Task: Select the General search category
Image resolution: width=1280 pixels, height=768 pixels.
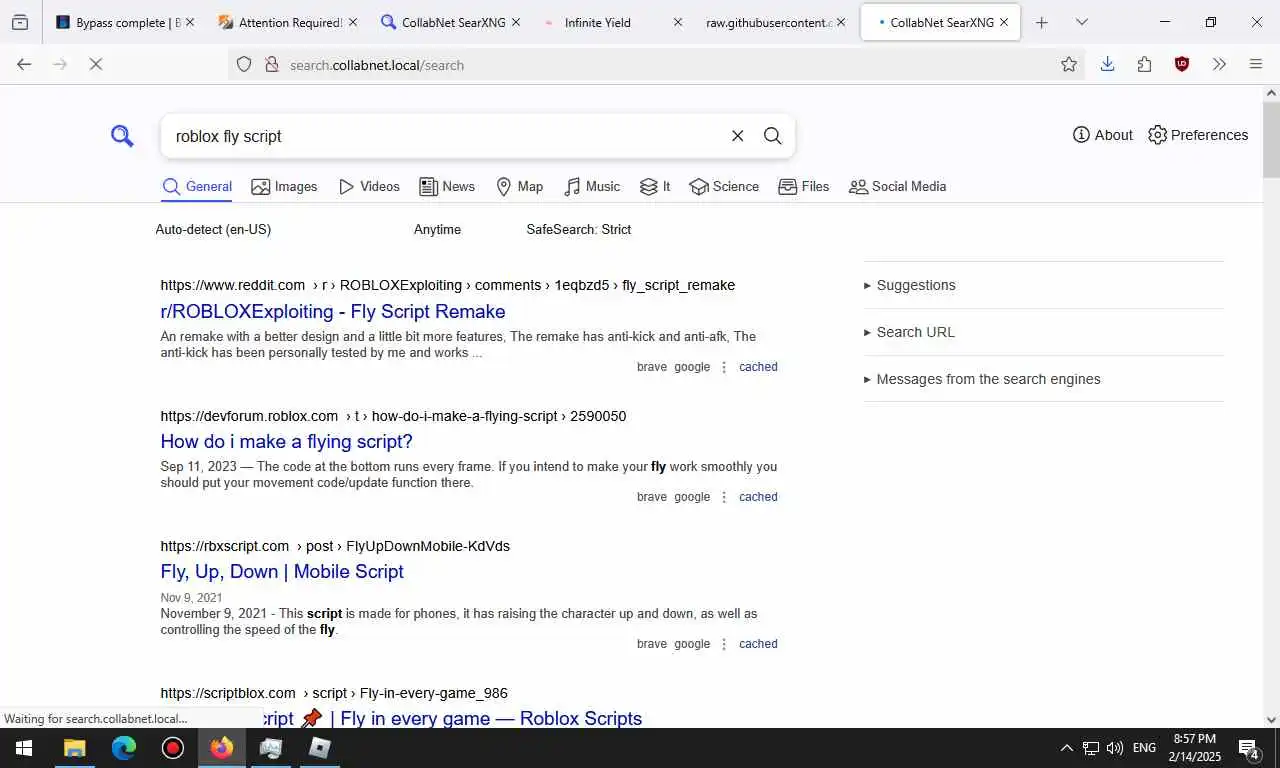Action: [197, 187]
